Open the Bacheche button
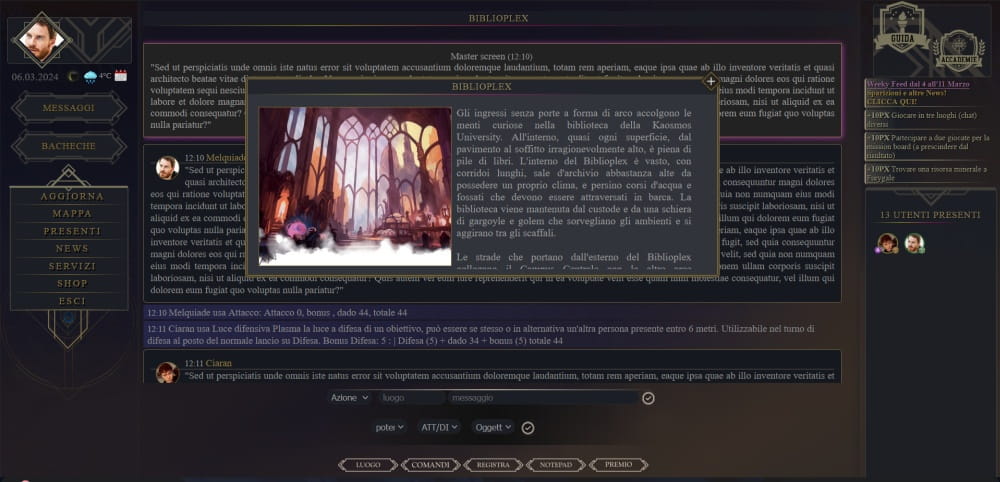 click(x=69, y=146)
